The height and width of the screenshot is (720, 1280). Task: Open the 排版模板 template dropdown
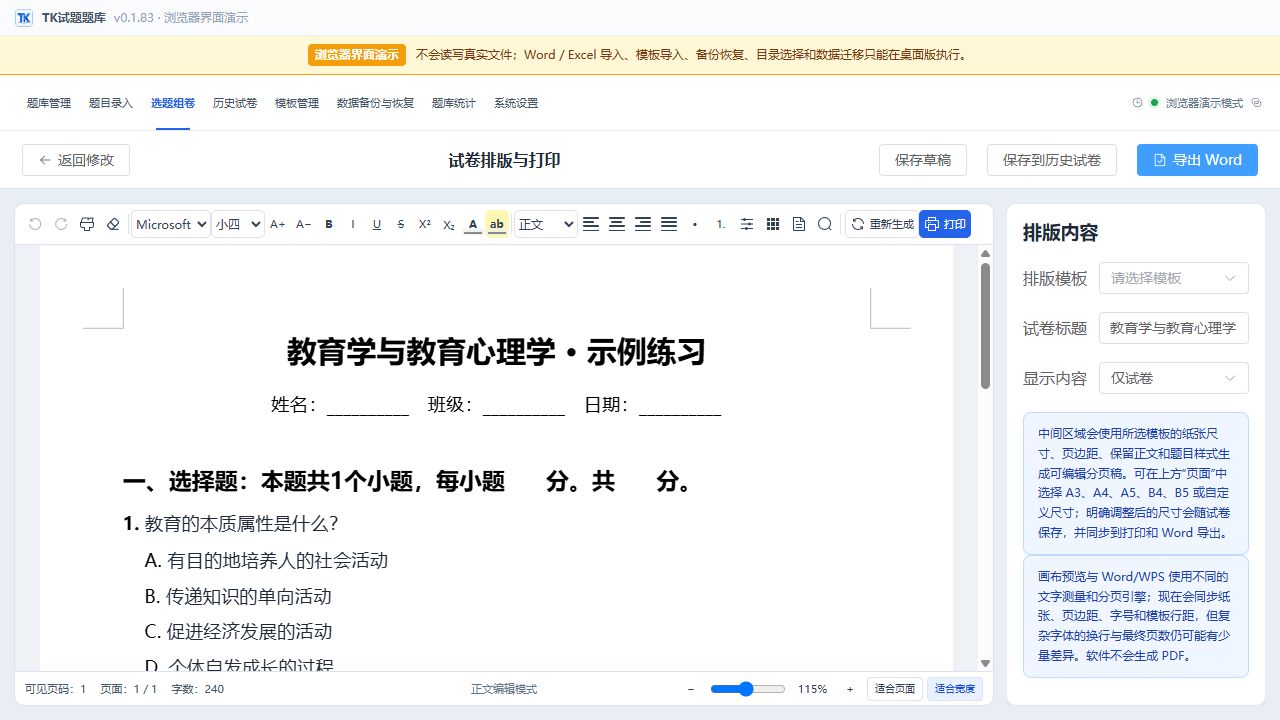pyautogui.click(x=1174, y=278)
